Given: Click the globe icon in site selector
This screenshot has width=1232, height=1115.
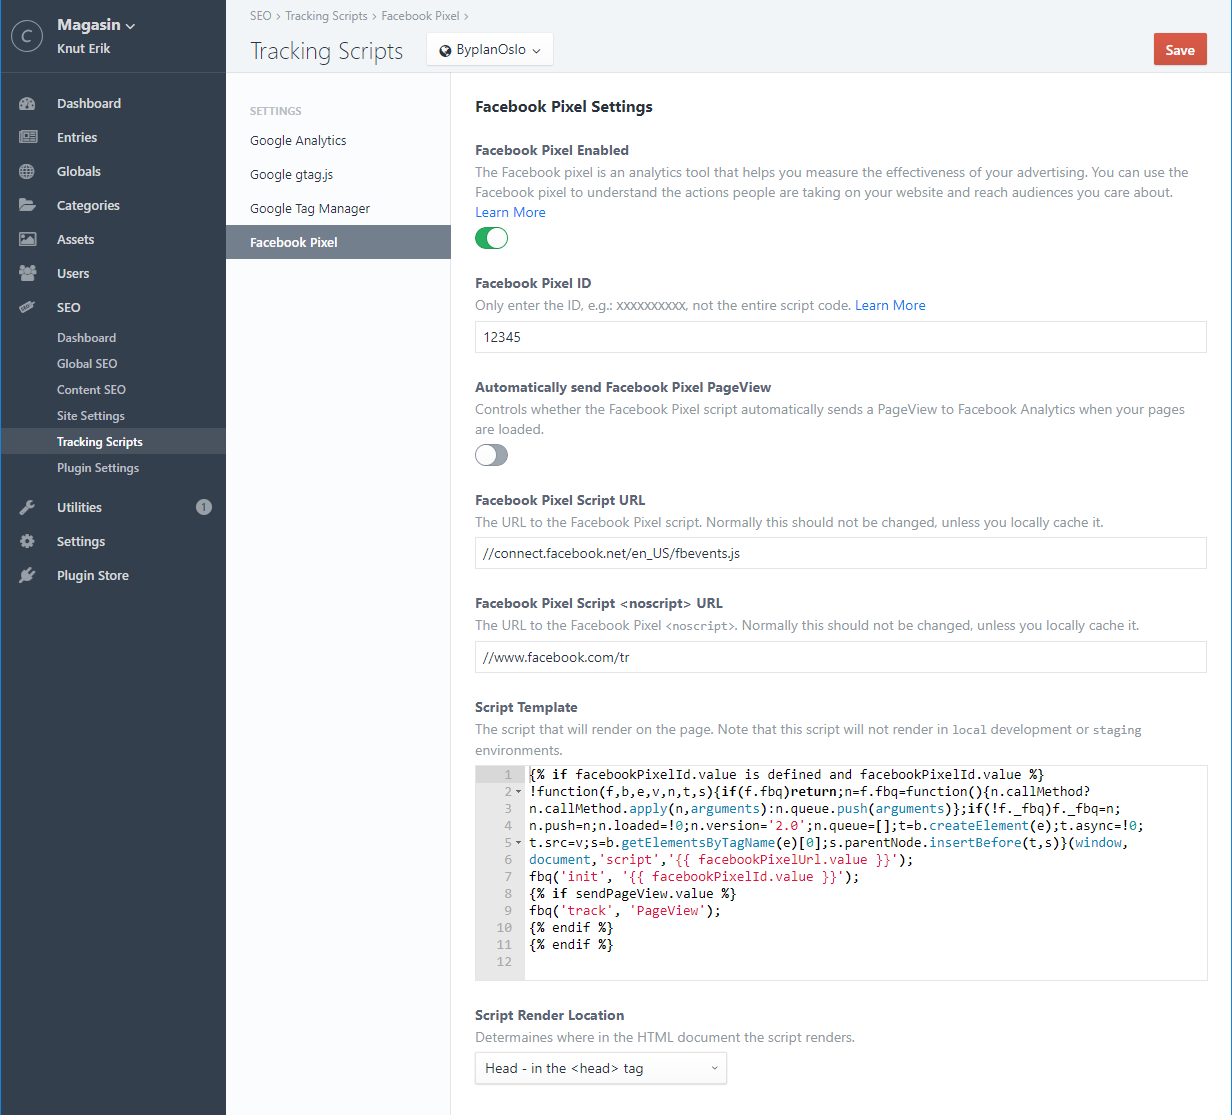Looking at the screenshot, I should 445,50.
